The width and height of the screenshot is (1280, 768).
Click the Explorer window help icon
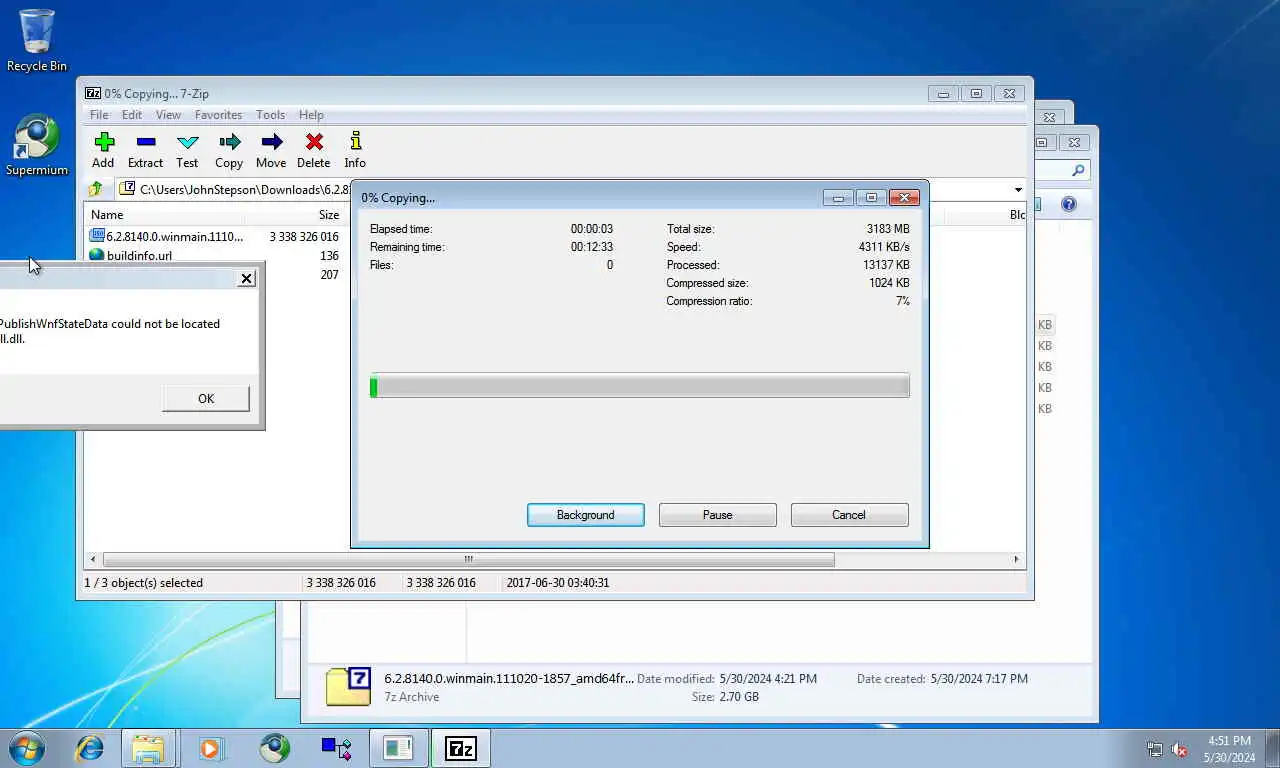pos(1069,204)
